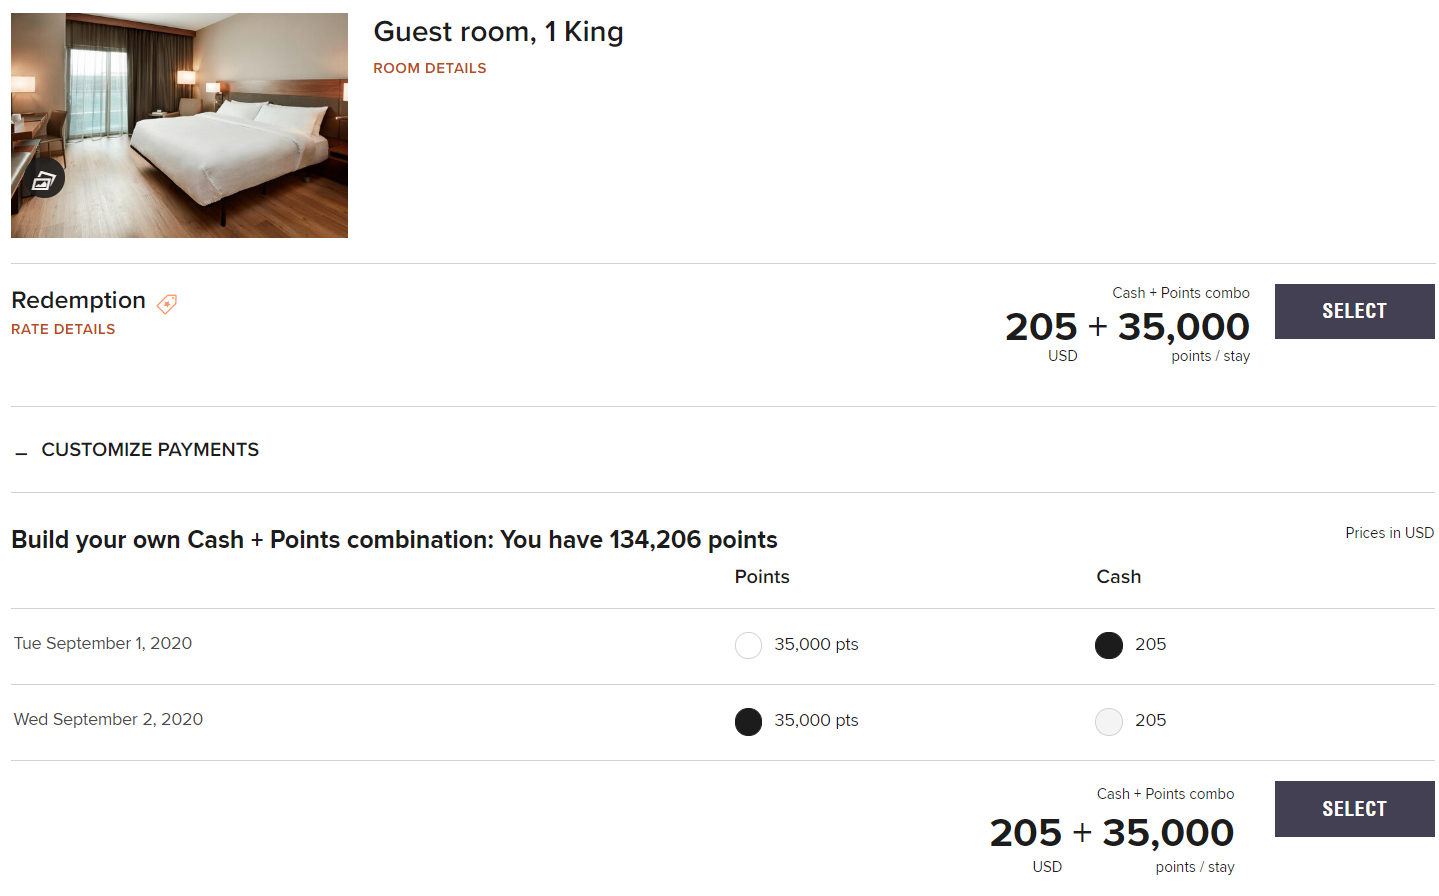Select 205 cash for Wed September 2

[x=1109, y=721]
